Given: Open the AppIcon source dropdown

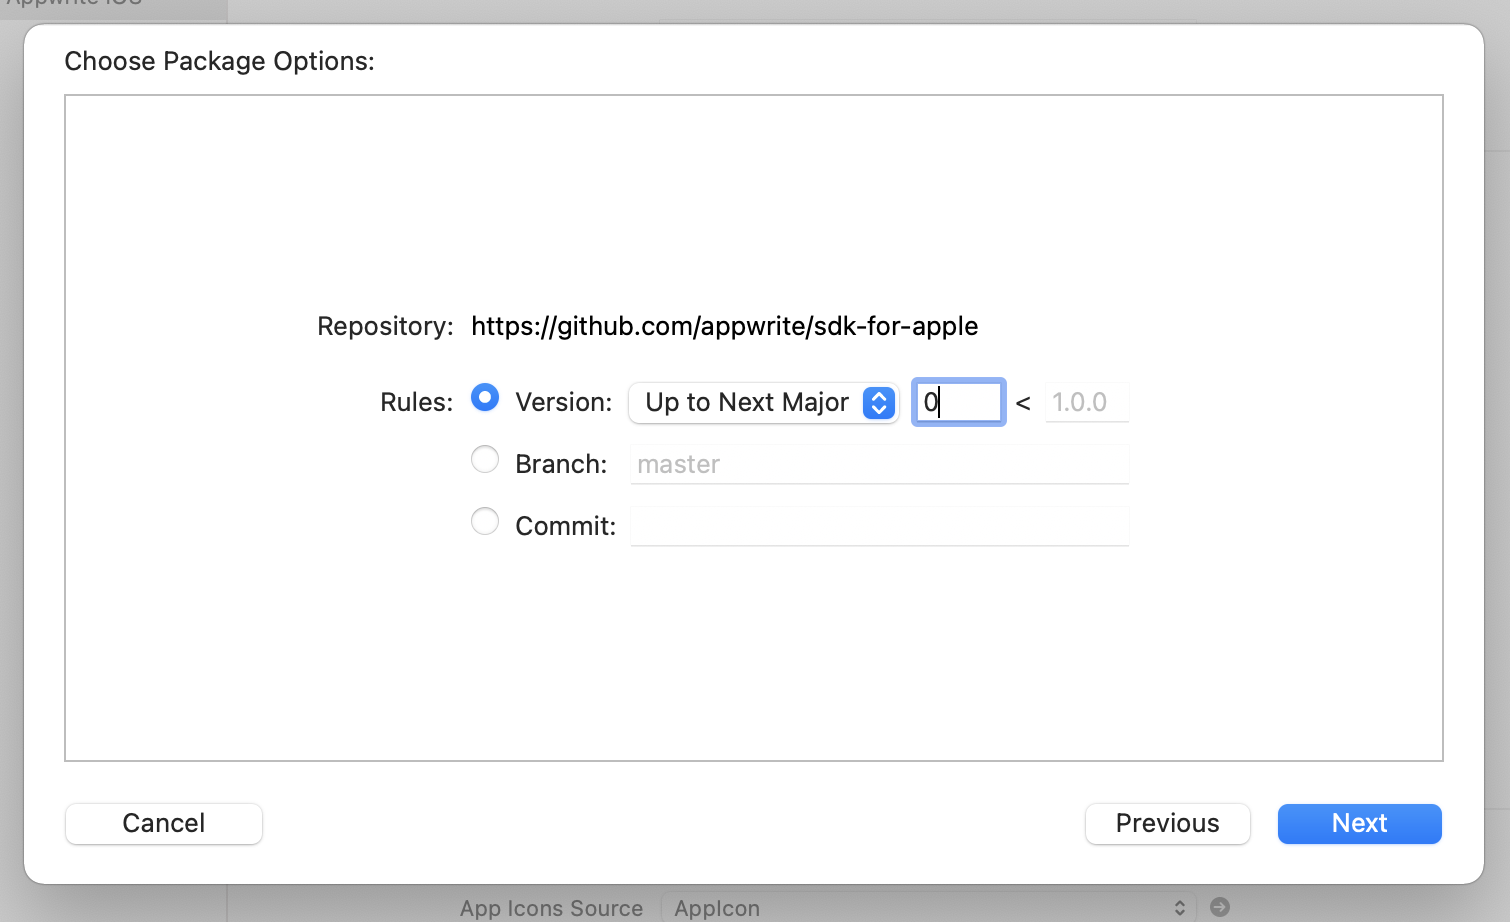Looking at the screenshot, I should pos(927,908).
